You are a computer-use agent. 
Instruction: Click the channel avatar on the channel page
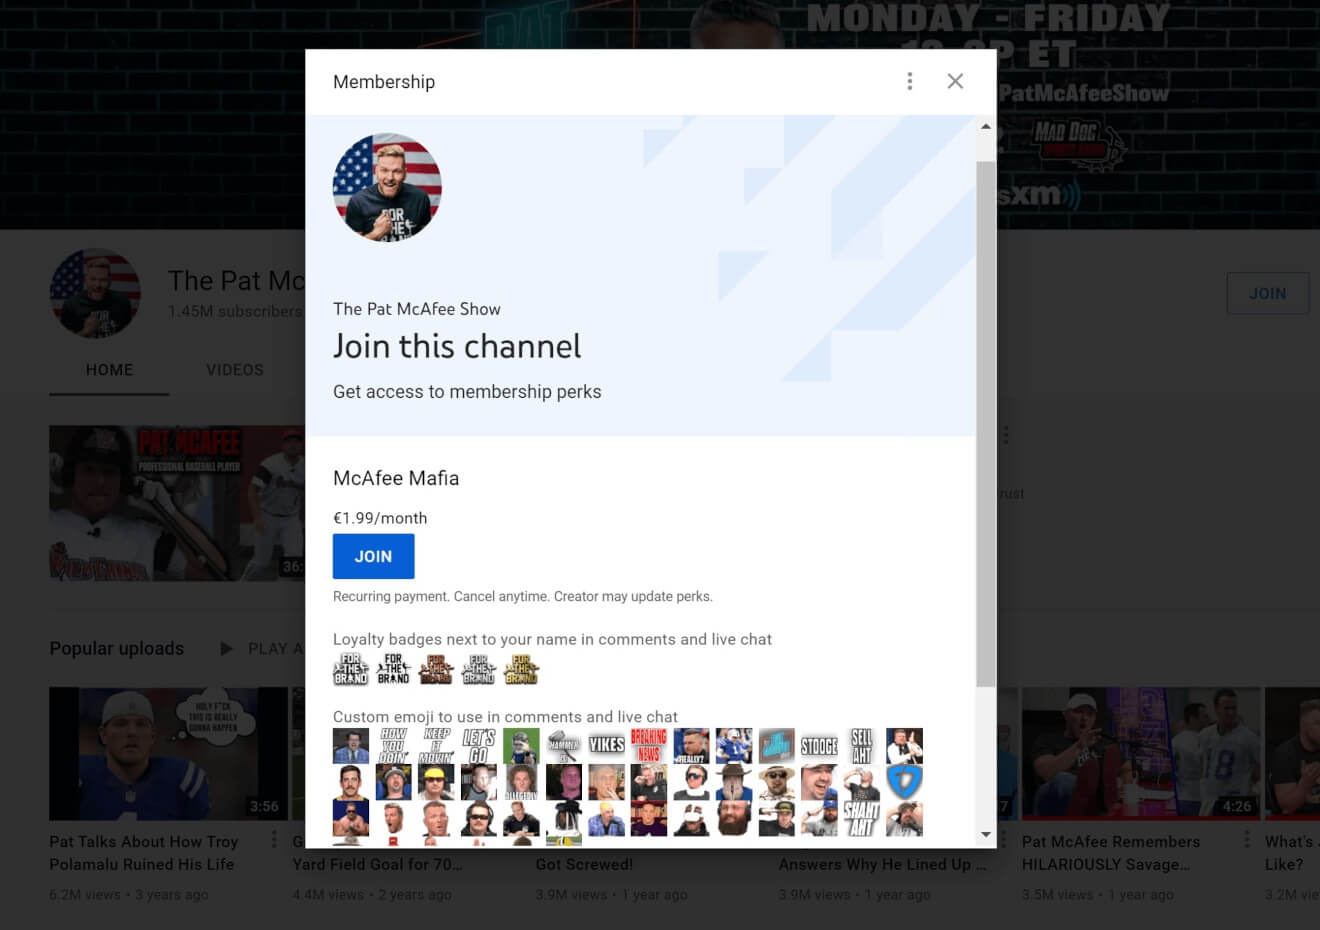tap(95, 293)
